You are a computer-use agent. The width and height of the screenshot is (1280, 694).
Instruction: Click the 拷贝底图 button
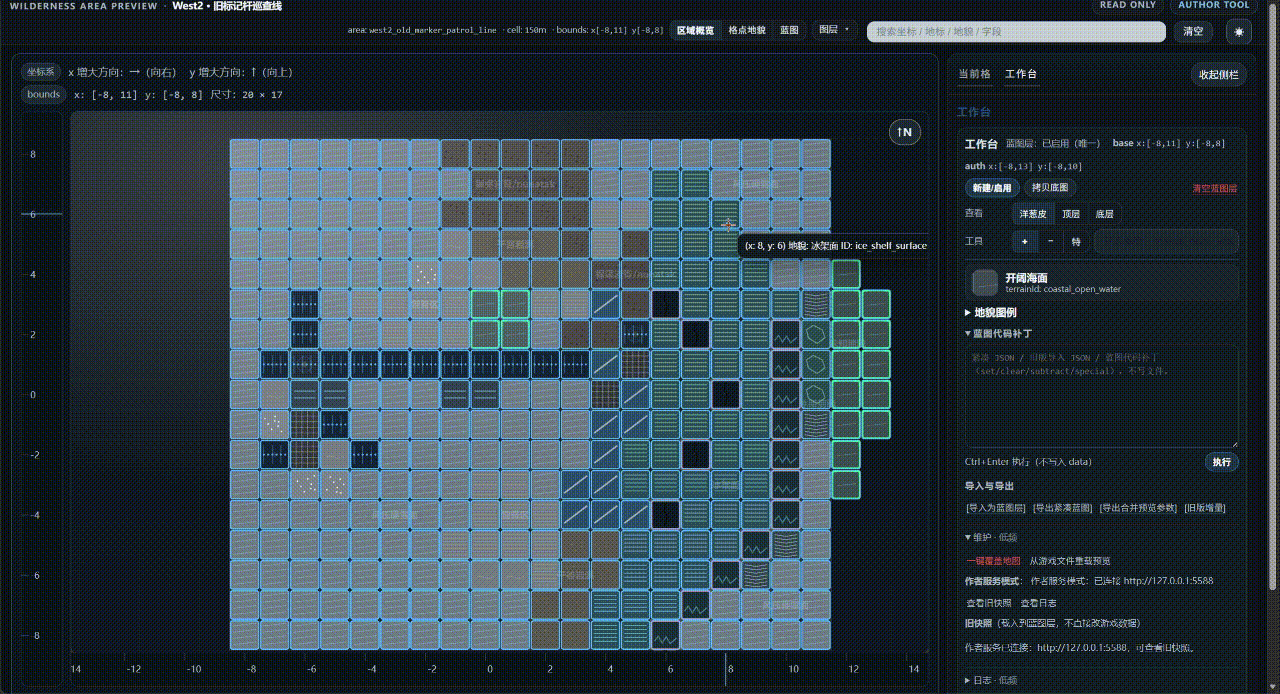tap(1051, 188)
